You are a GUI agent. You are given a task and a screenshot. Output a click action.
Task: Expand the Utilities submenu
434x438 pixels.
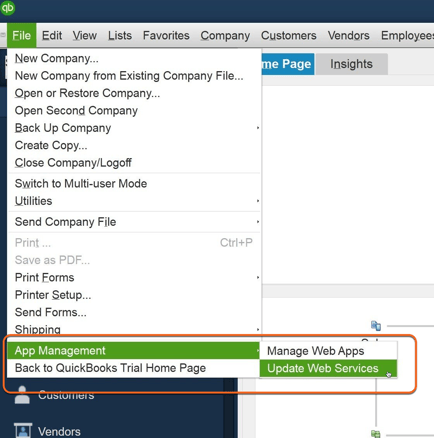pos(134,201)
